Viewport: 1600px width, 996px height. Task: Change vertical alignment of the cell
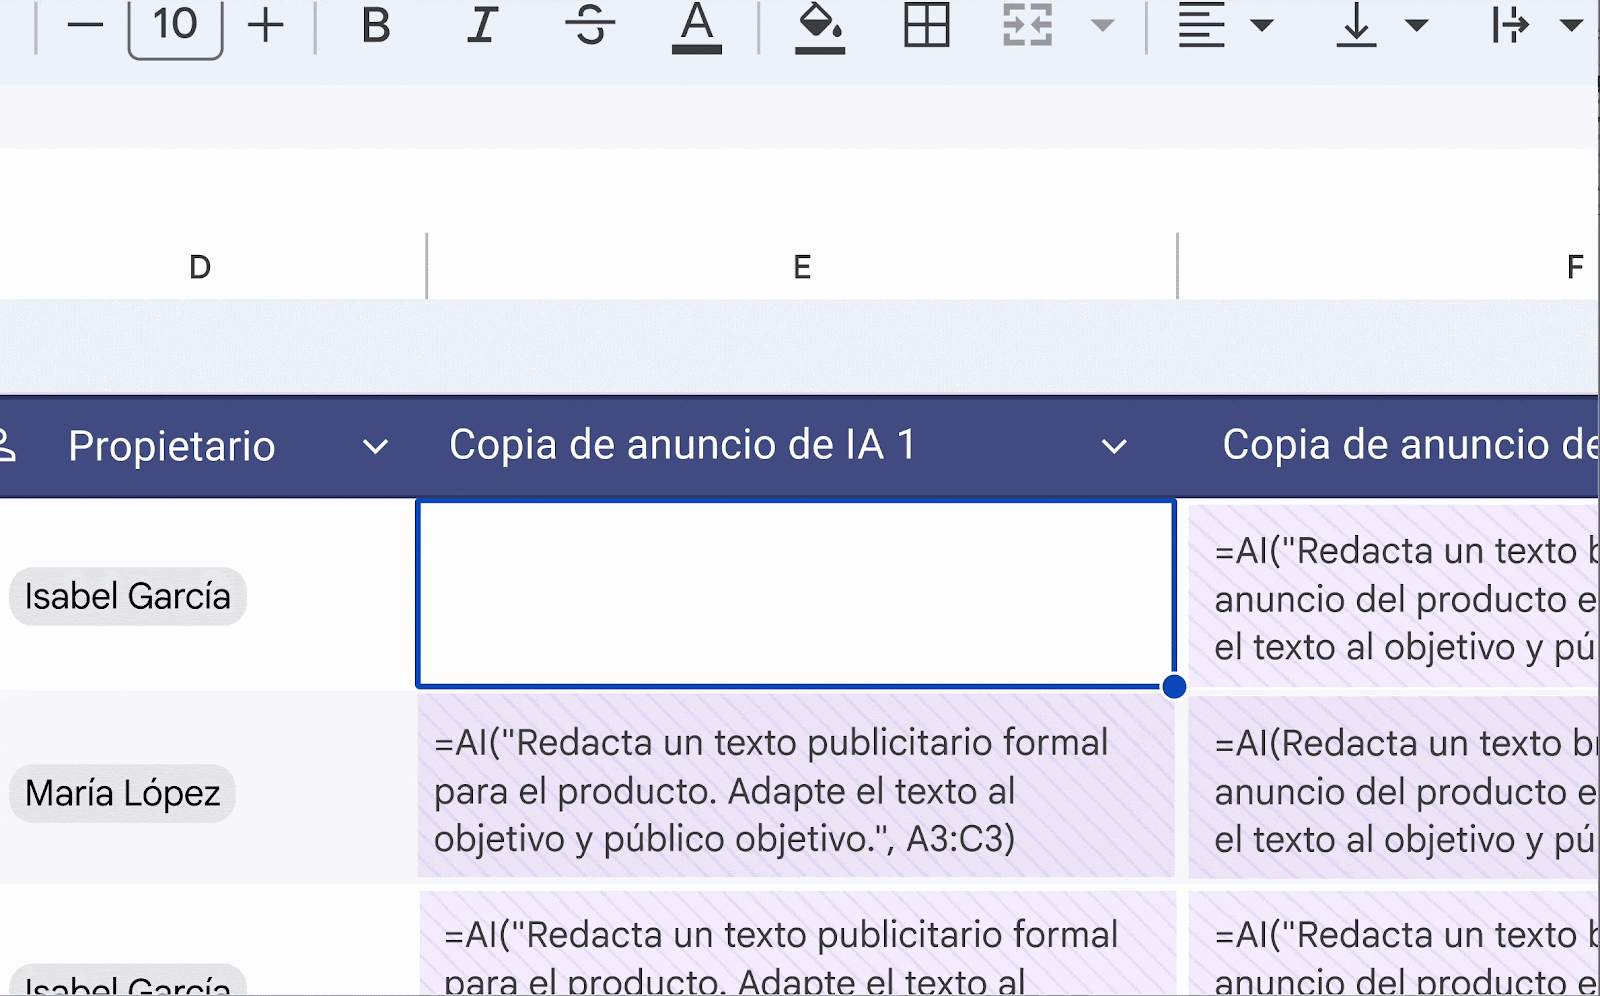pyautogui.click(x=1355, y=27)
